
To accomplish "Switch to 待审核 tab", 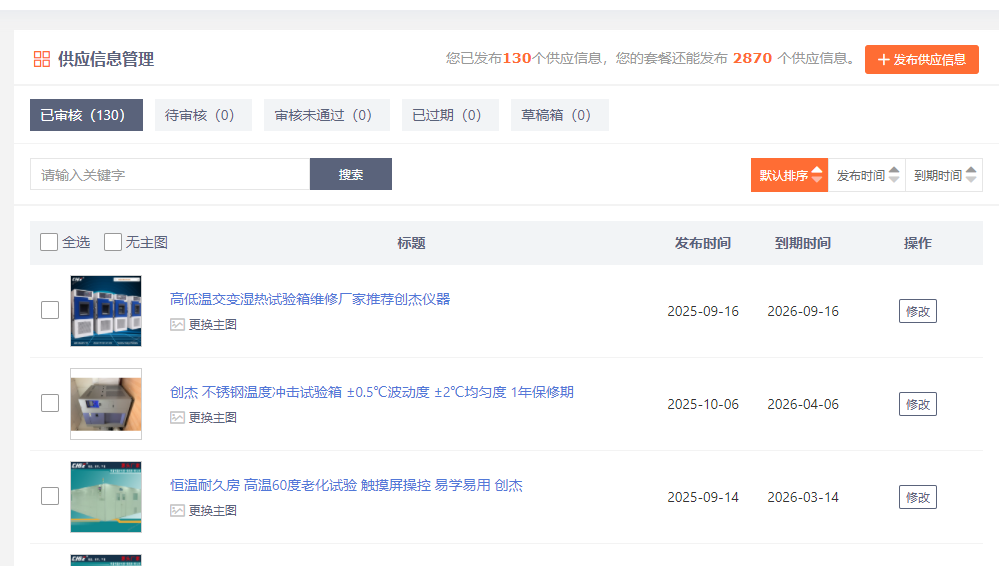I will [199, 115].
